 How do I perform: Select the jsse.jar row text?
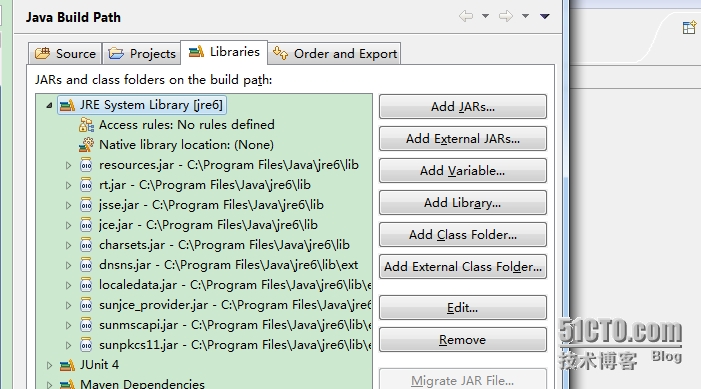(x=211, y=205)
